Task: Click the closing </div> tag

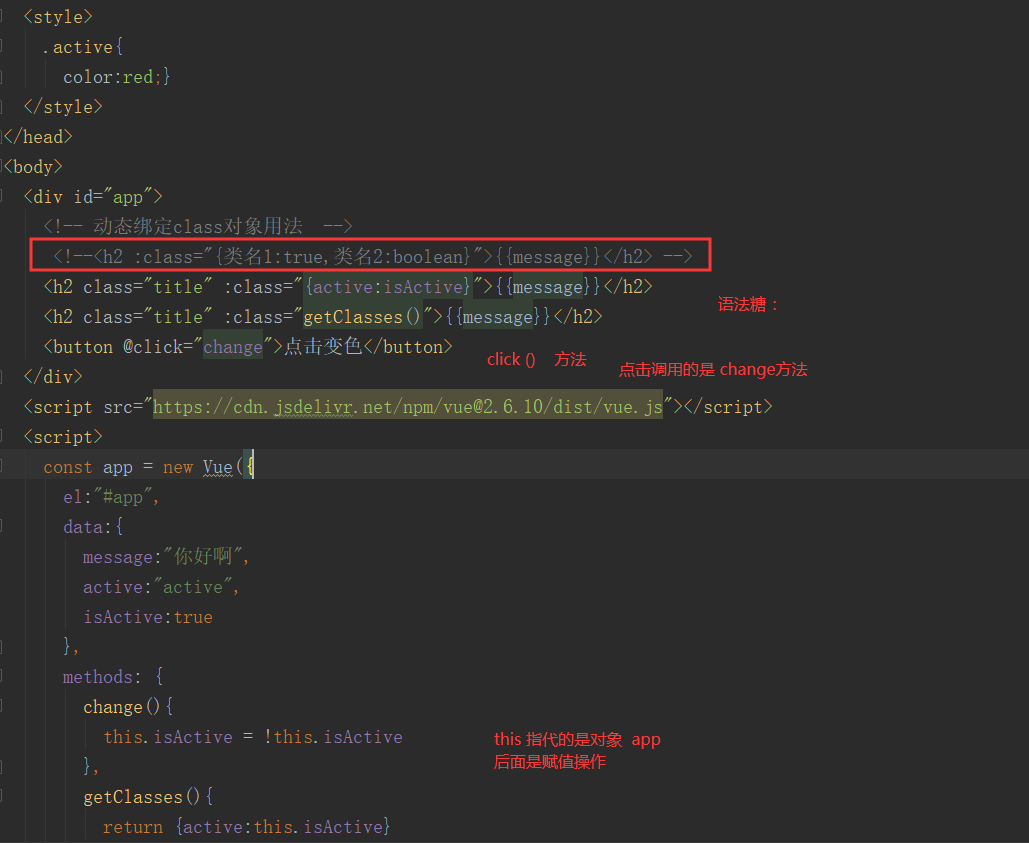Action: tap(53, 377)
